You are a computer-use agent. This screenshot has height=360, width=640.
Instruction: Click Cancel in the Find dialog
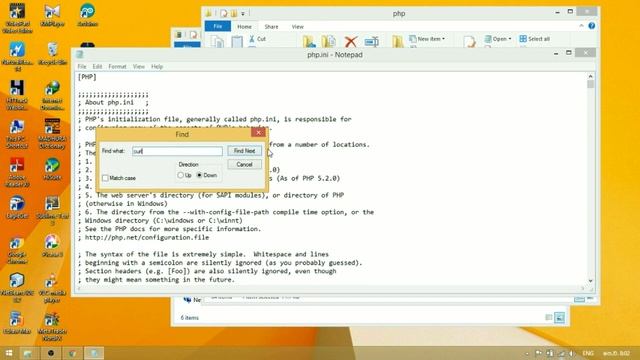[x=244, y=164]
